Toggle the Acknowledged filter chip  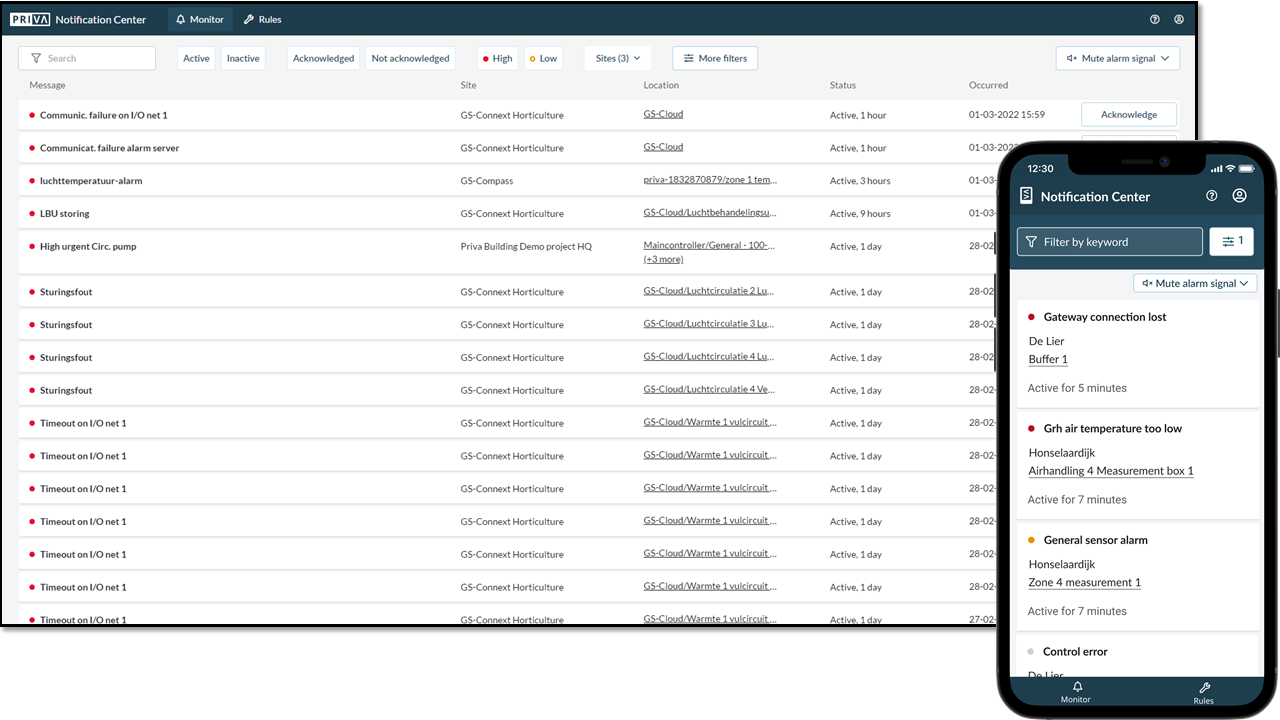[323, 58]
